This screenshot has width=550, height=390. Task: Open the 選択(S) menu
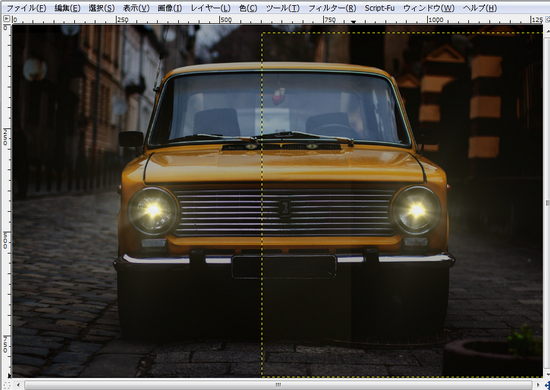point(101,8)
